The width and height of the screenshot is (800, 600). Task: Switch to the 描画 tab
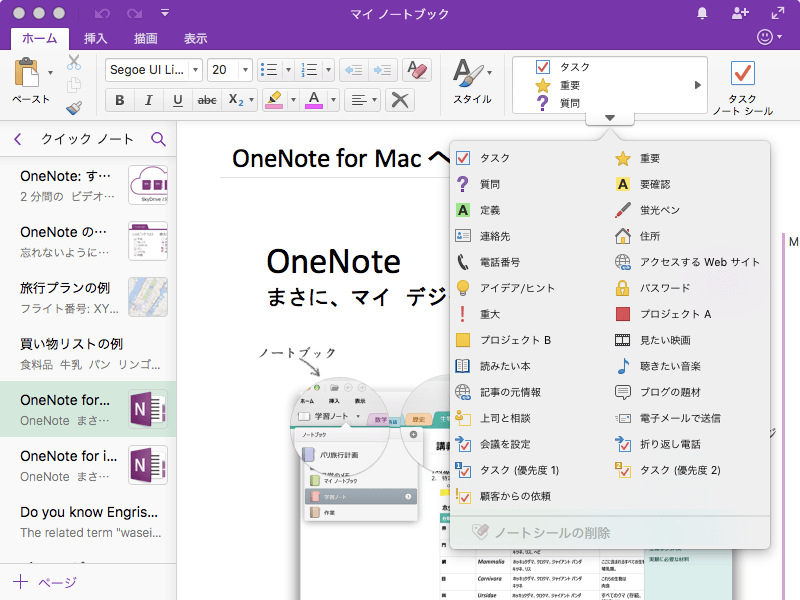(145, 38)
